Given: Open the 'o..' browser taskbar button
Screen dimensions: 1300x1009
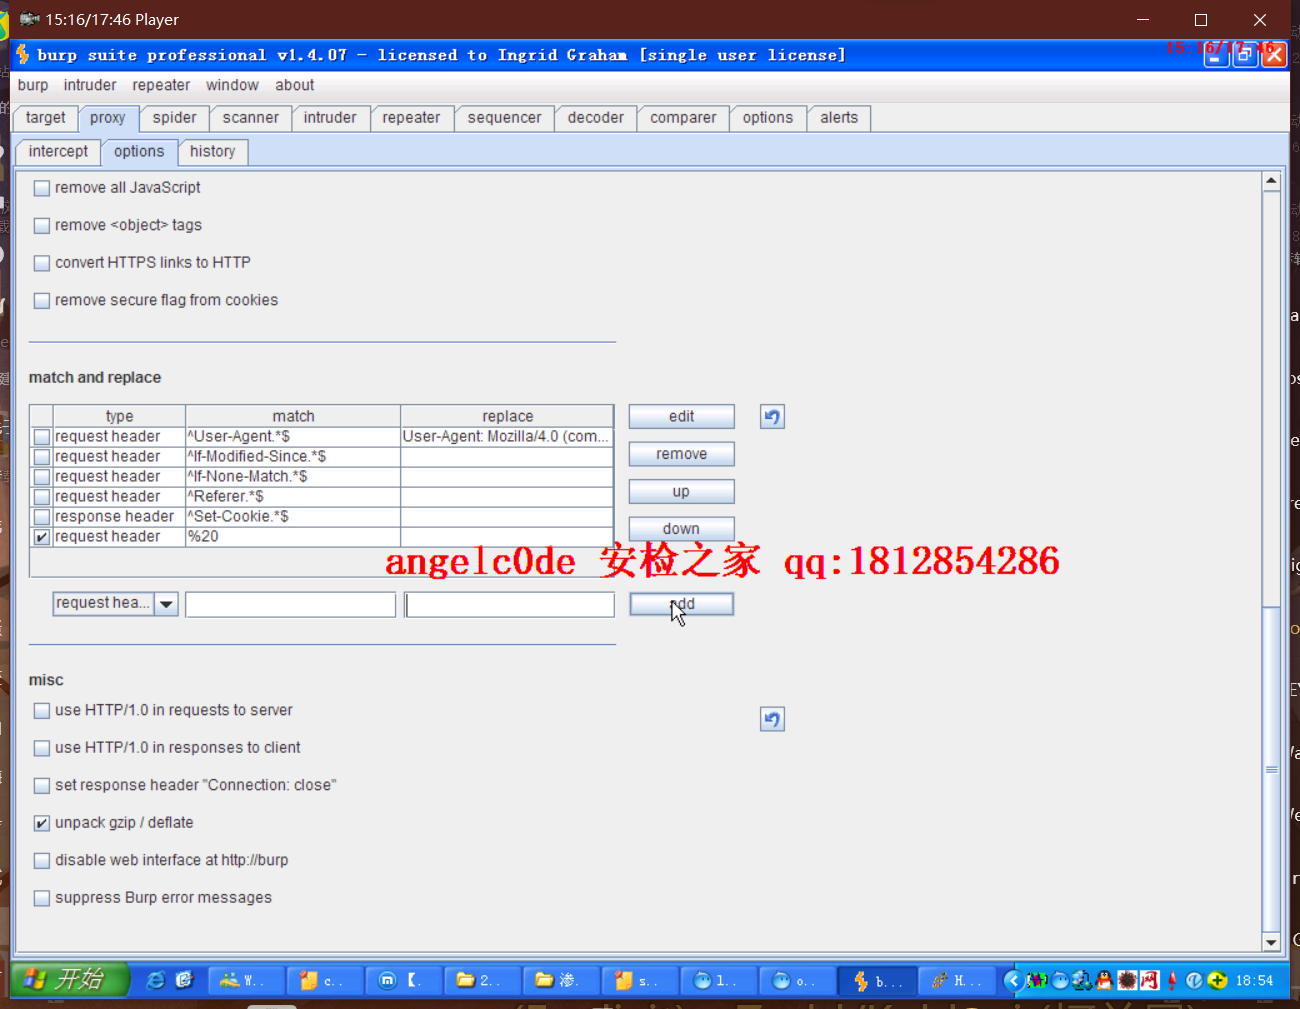Looking at the screenshot, I should 798,981.
